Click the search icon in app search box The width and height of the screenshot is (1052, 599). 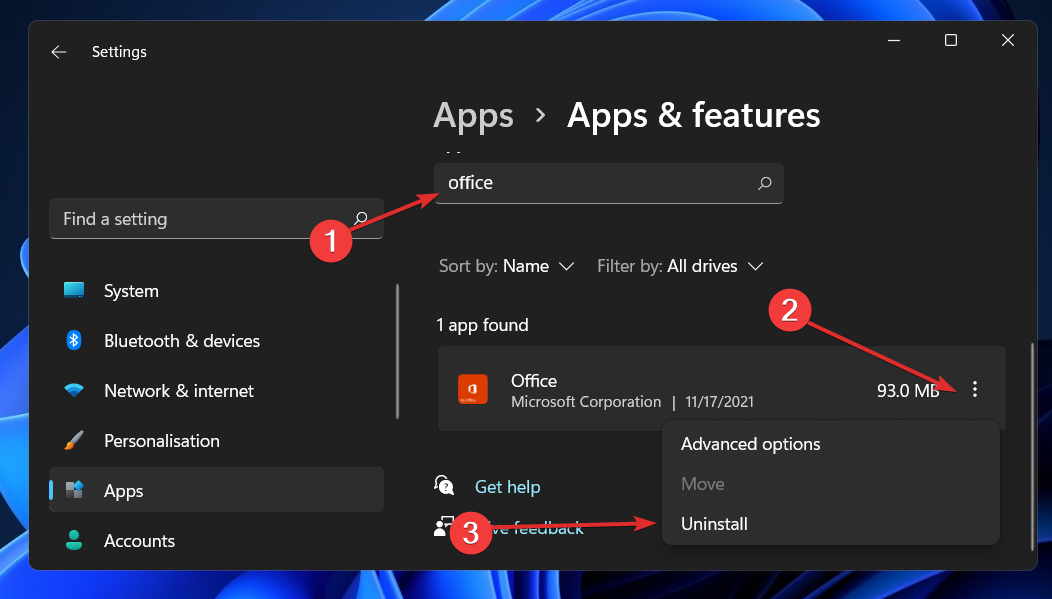tap(764, 183)
